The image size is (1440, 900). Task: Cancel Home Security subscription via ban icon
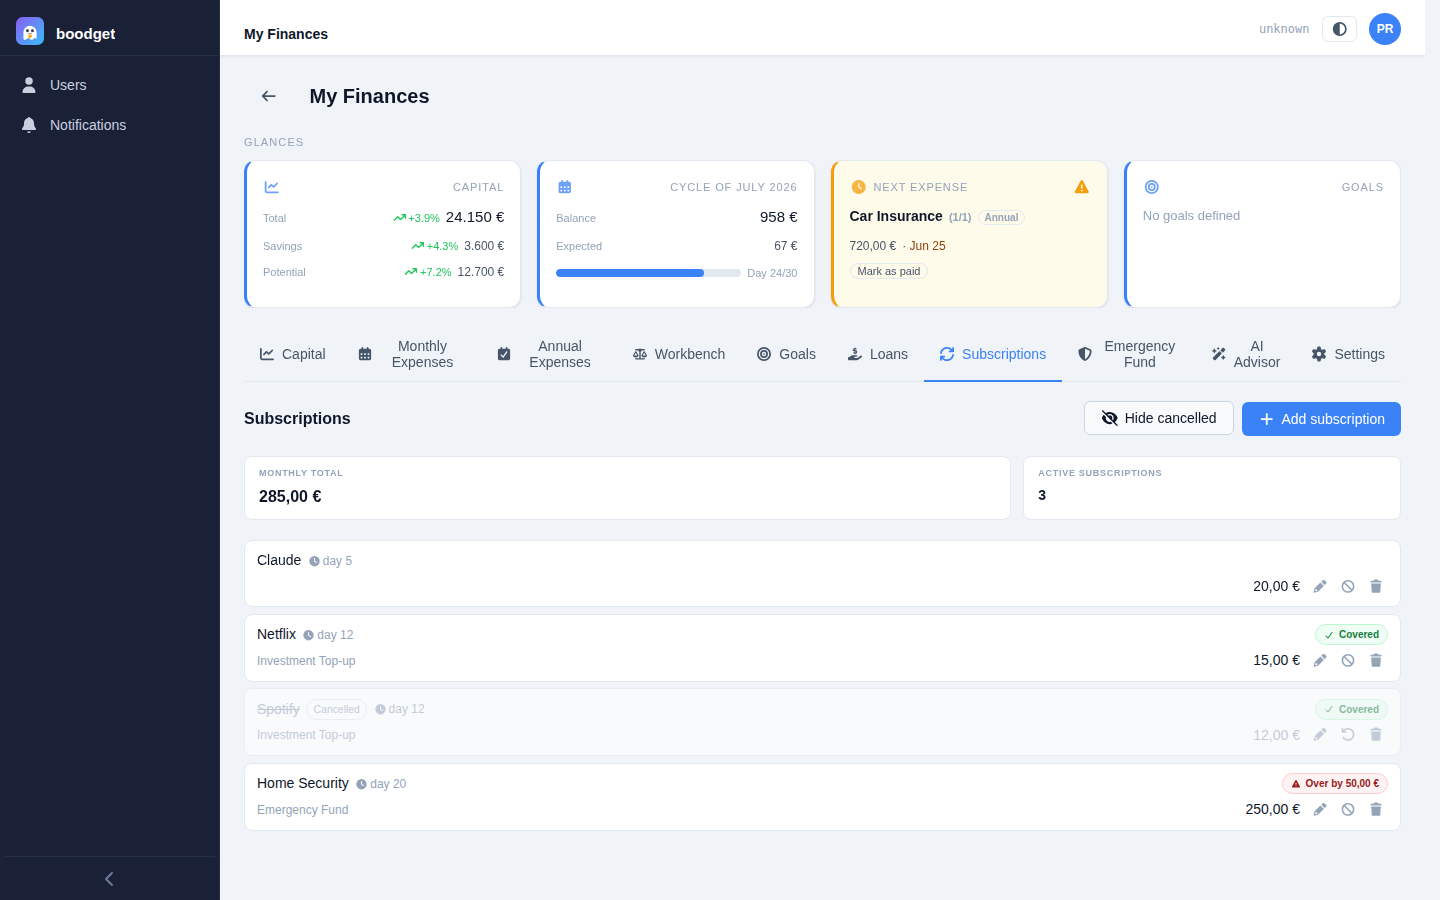point(1348,810)
